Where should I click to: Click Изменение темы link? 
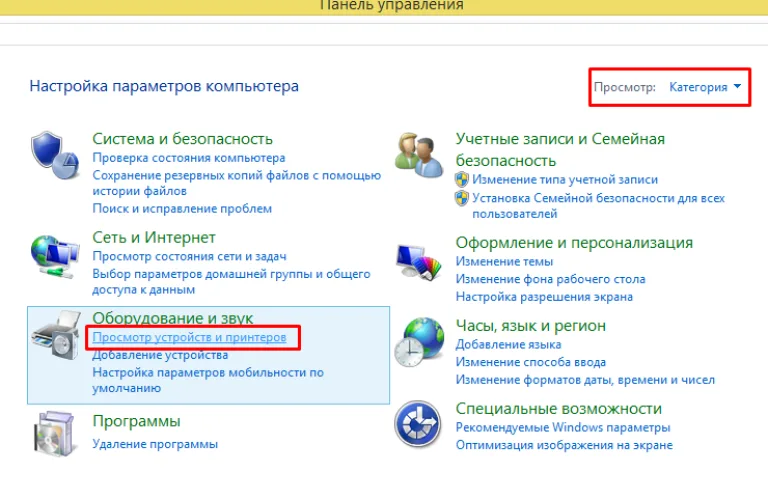(504, 262)
